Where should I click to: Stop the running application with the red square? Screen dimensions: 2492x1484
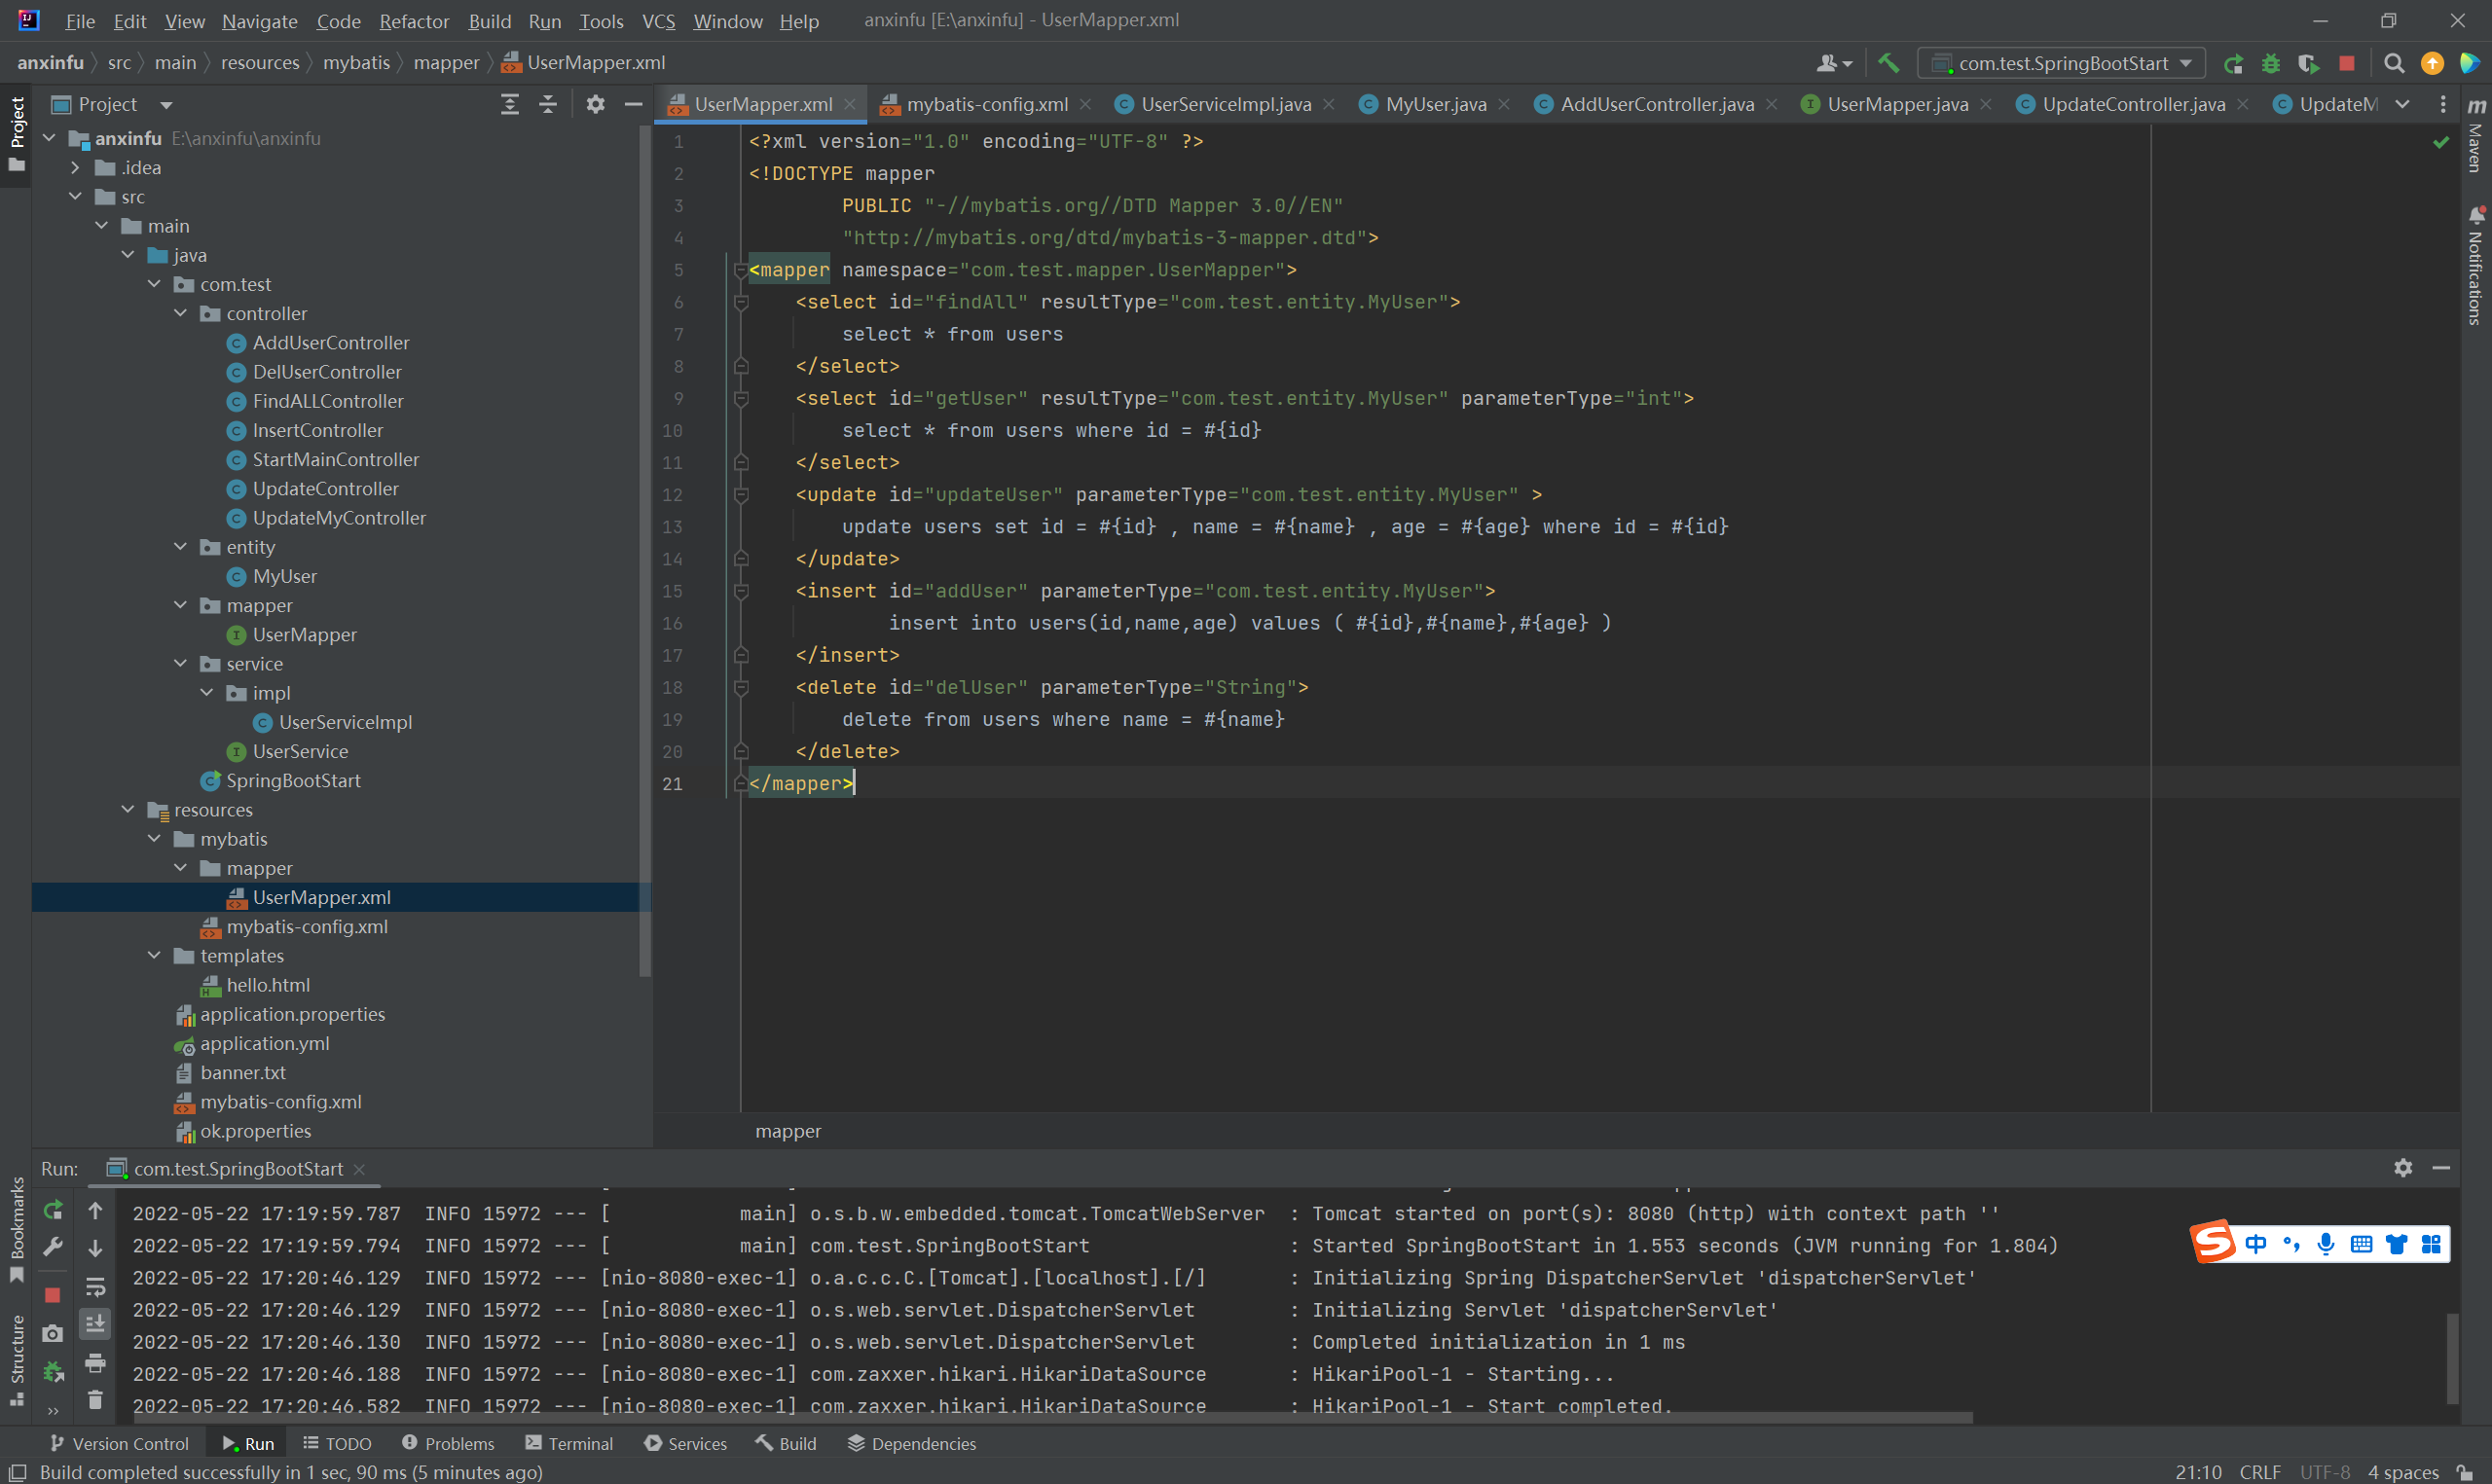click(x=2346, y=63)
